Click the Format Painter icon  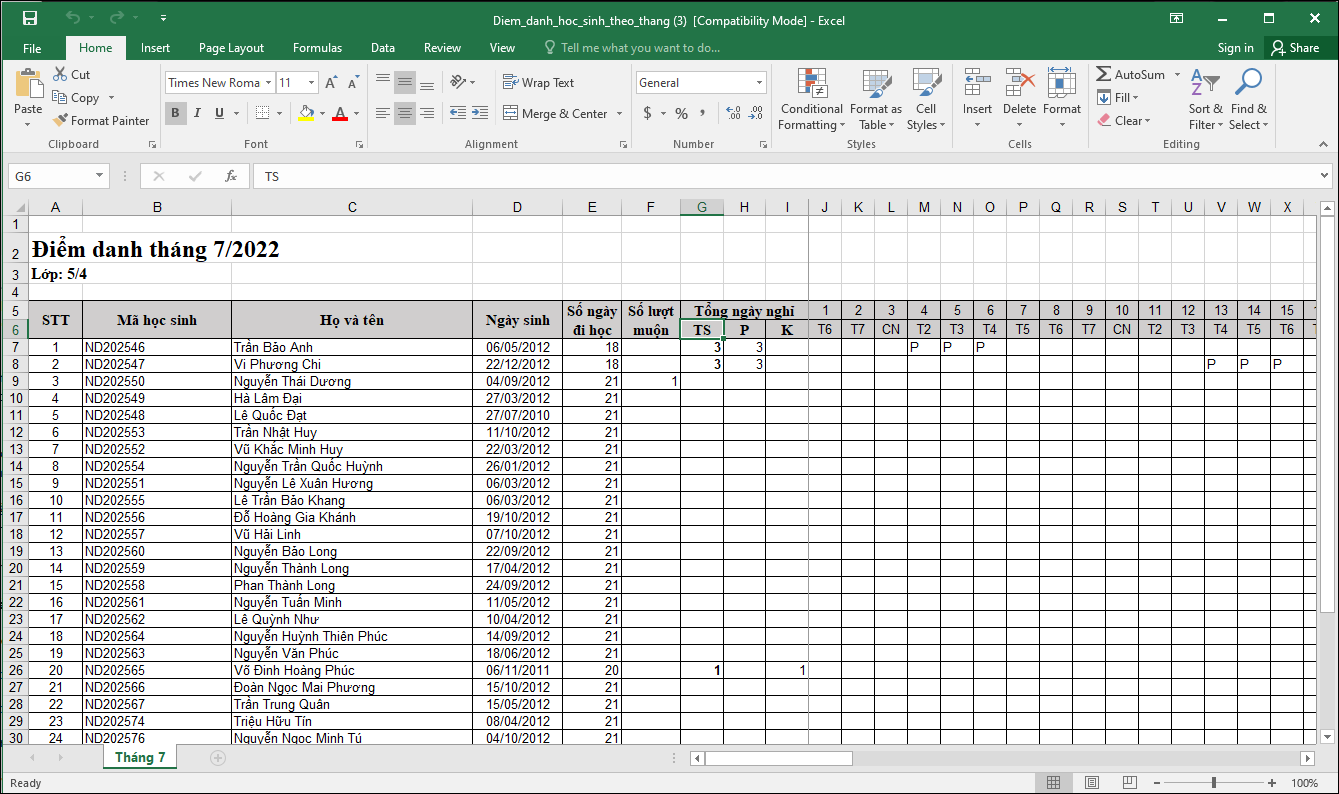62,121
